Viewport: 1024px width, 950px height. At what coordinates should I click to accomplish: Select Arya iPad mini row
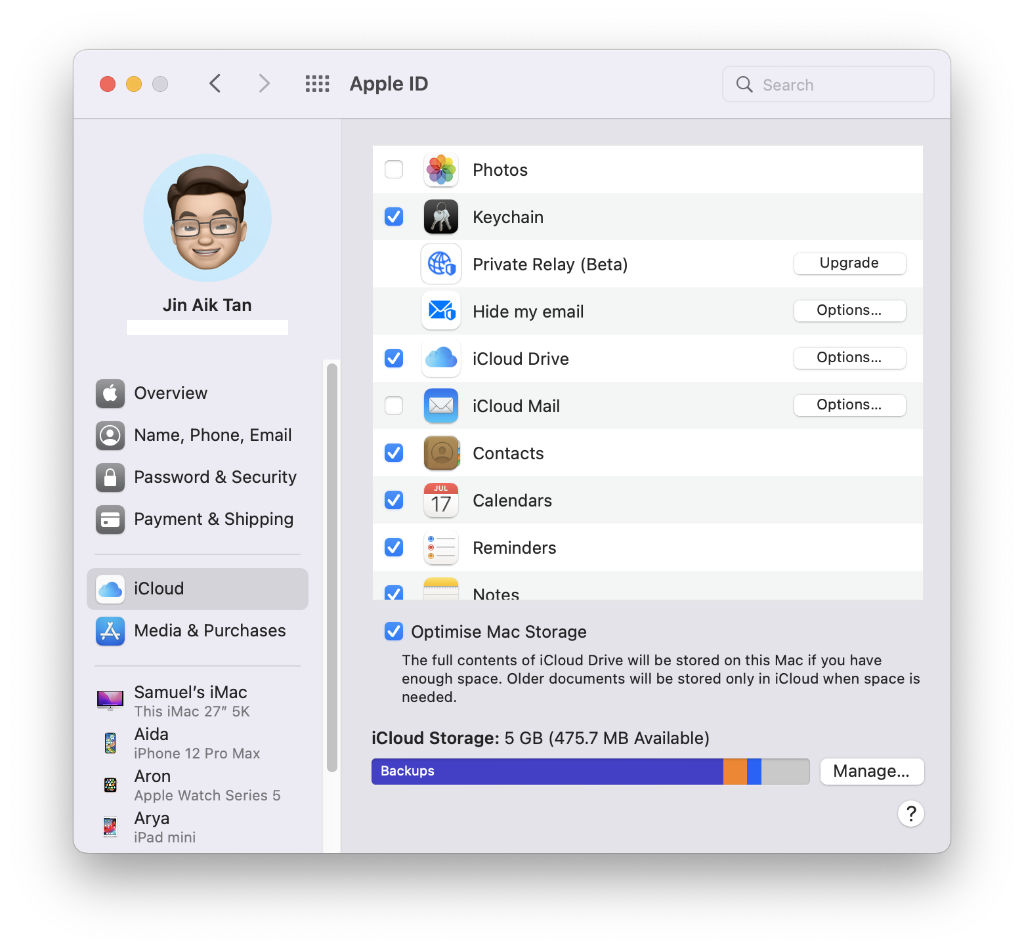coord(197,827)
